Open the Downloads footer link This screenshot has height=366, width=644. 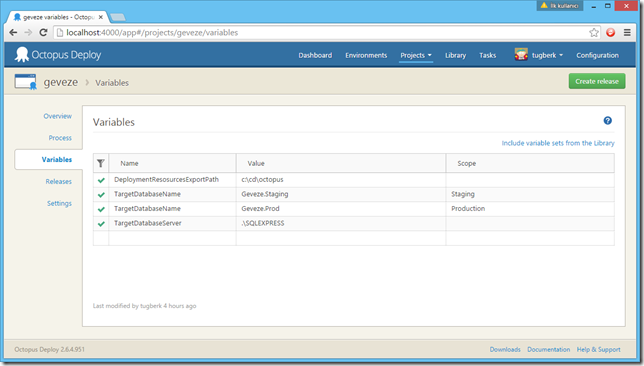[505, 349]
